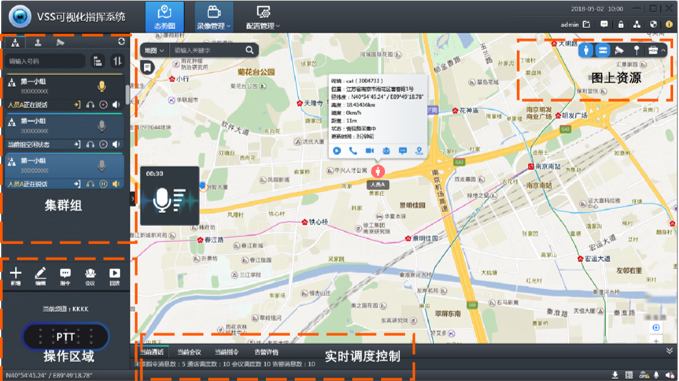
Task: Click the refresh icon in group panel
Action: pos(121,42)
